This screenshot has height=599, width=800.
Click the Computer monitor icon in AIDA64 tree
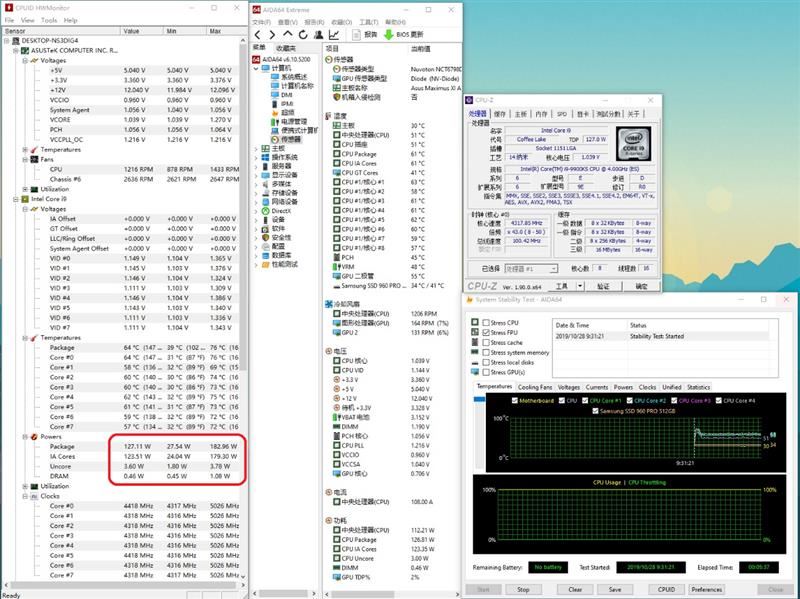point(265,68)
